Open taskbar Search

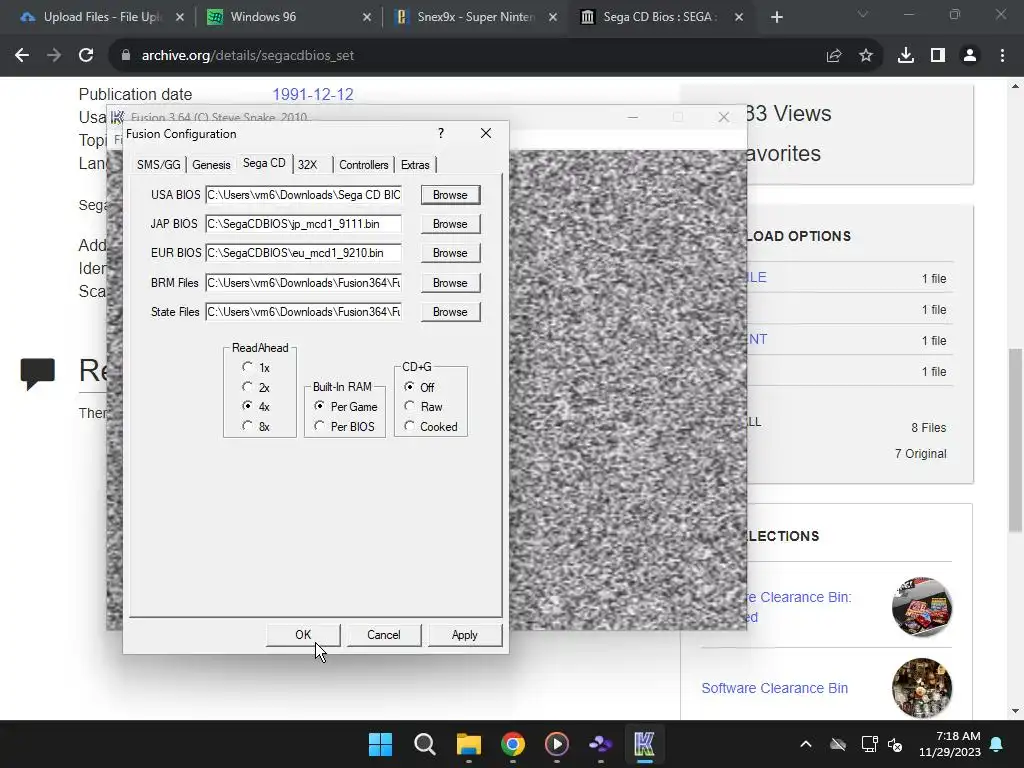coord(424,744)
